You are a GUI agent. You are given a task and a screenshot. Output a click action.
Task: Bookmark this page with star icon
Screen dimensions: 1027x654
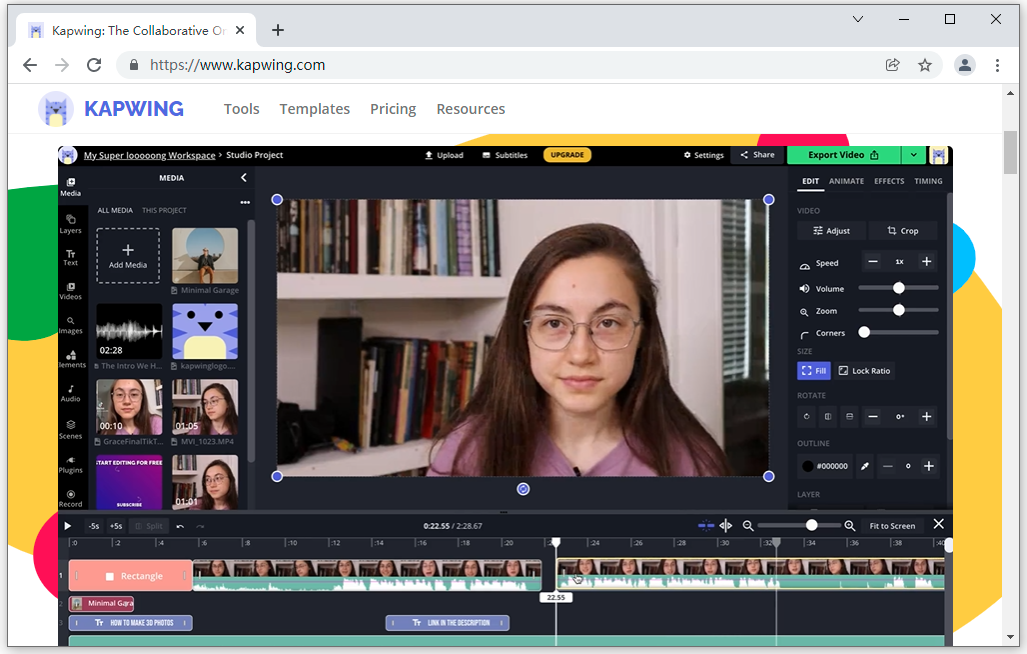point(925,65)
